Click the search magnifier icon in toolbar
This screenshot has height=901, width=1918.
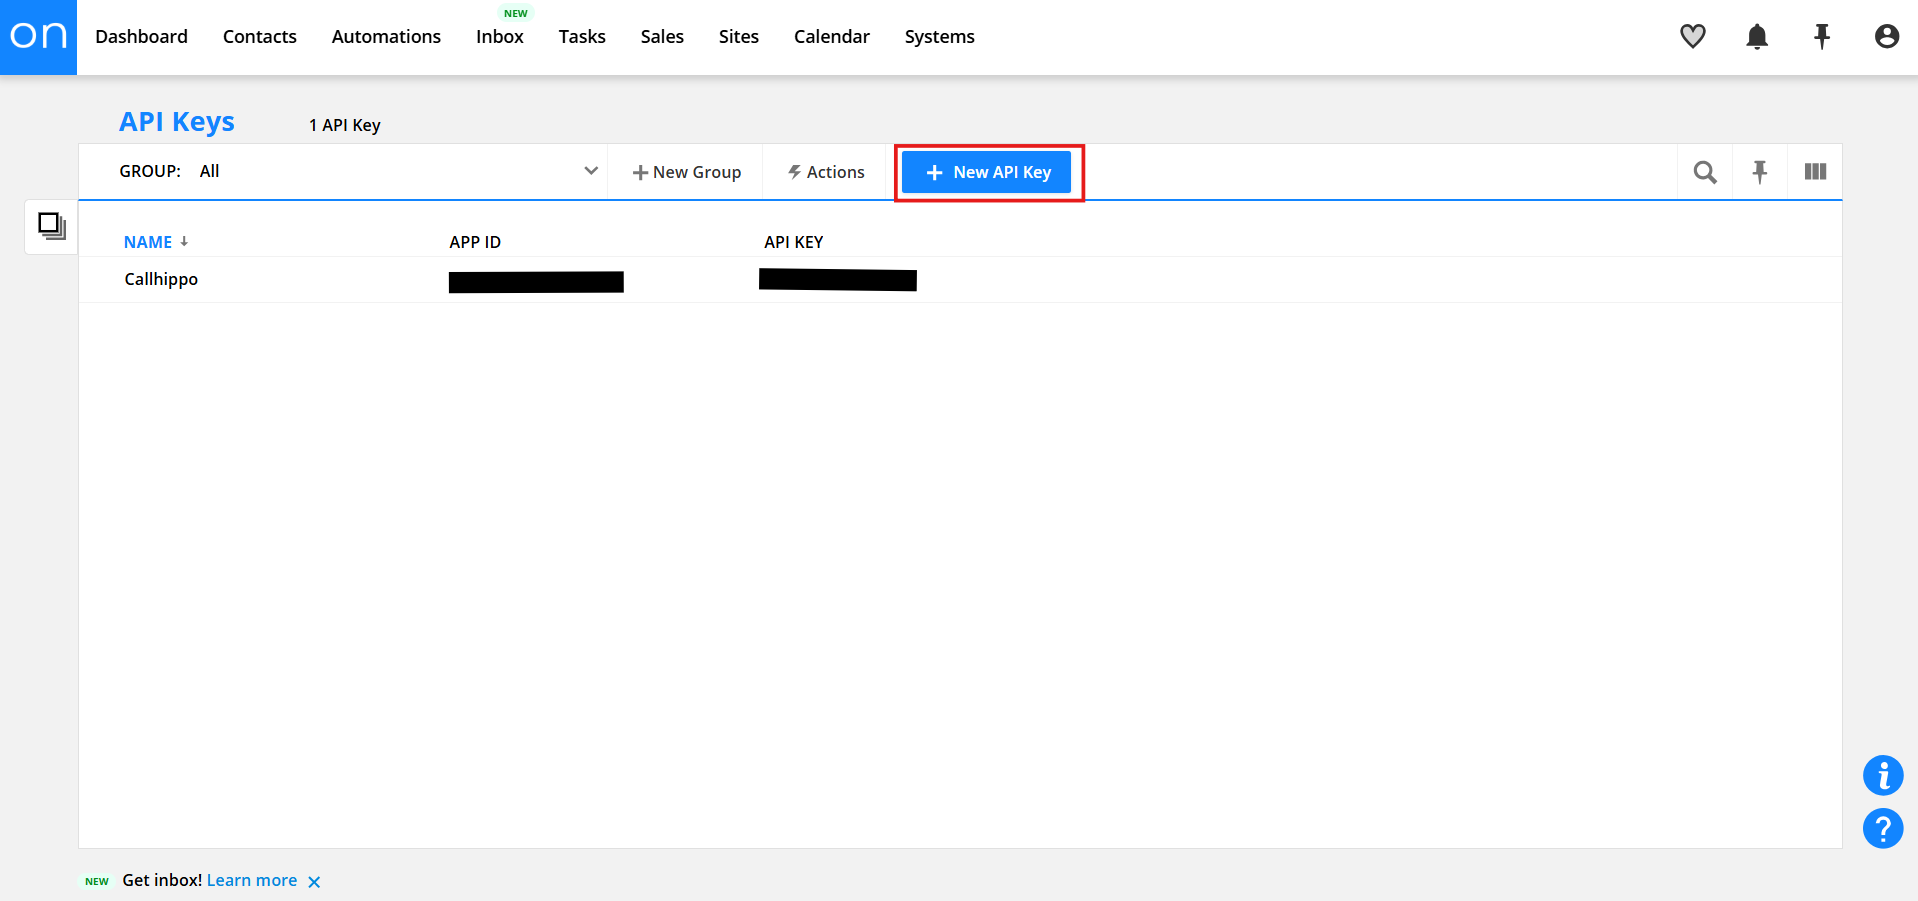tap(1705, 172)
